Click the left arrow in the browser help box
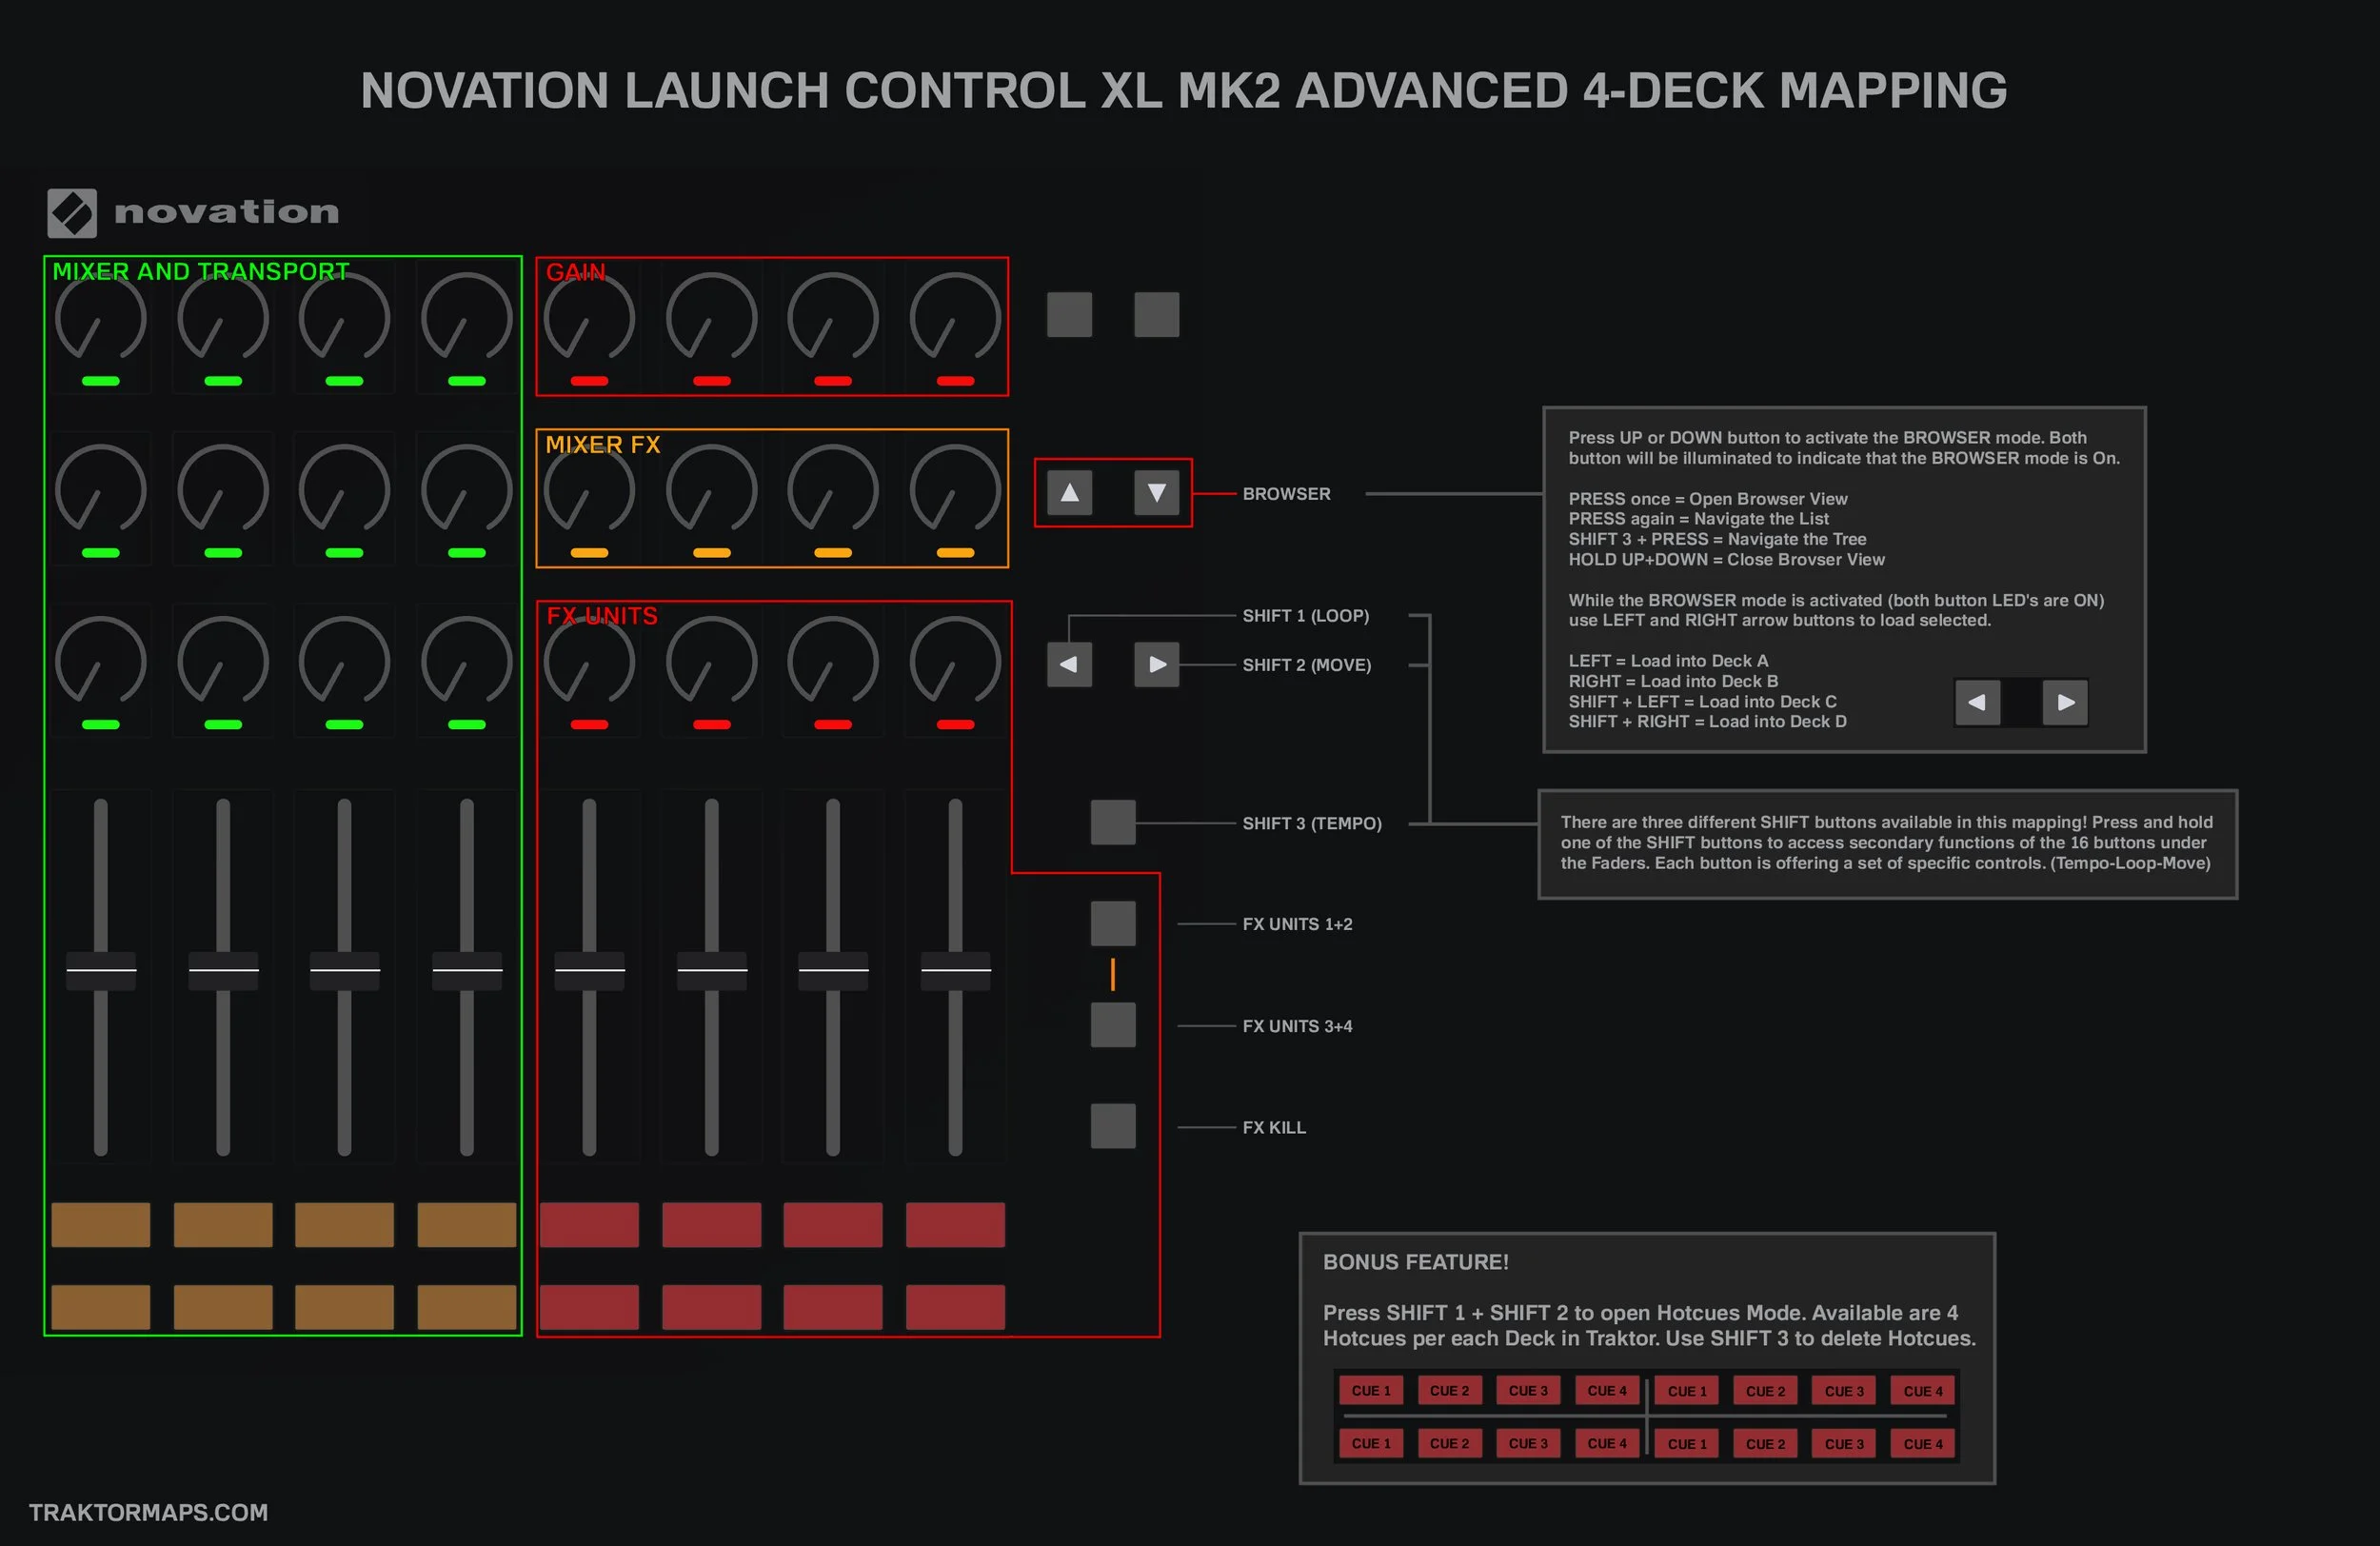This screenshot has width=2380, height=1546. [x=1977, y=702]
